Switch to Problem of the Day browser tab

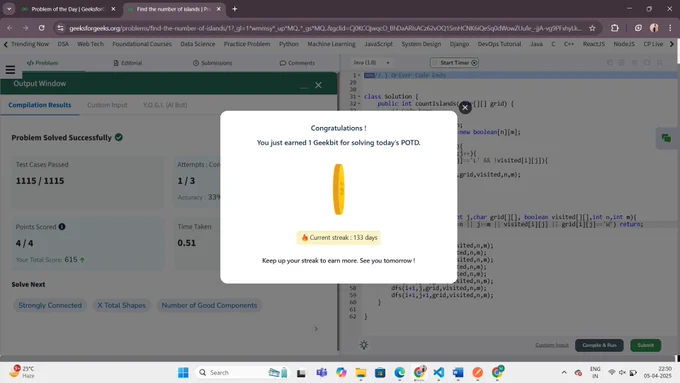[x=68, y=9]
